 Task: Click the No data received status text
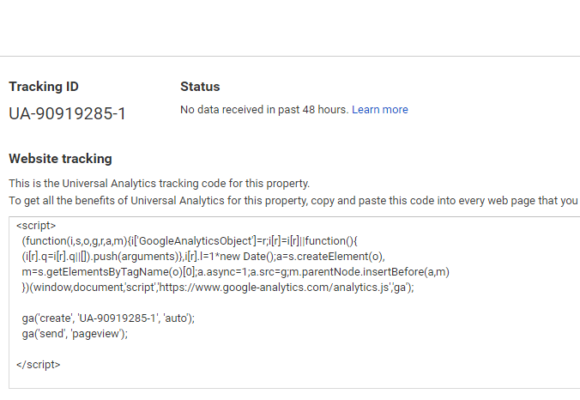point(264,110)
